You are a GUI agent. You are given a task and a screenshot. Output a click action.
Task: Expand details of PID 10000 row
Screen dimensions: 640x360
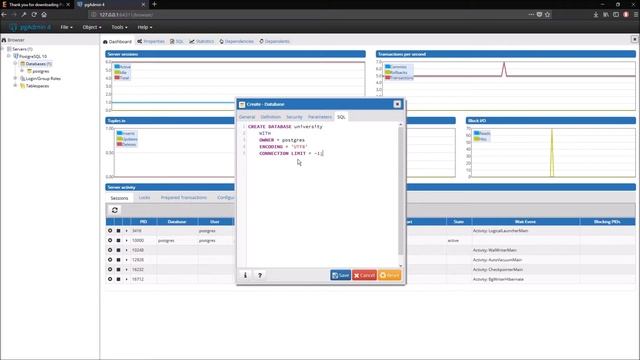(126, 240)
